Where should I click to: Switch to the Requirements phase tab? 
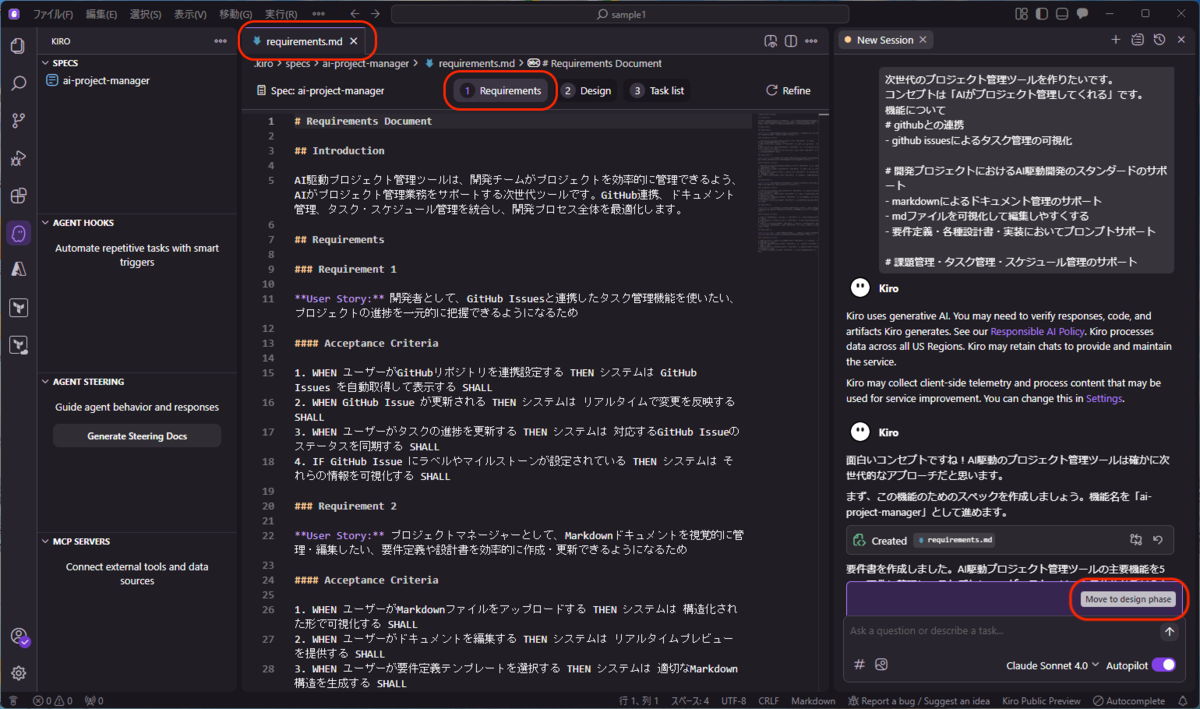coord(501,90)
